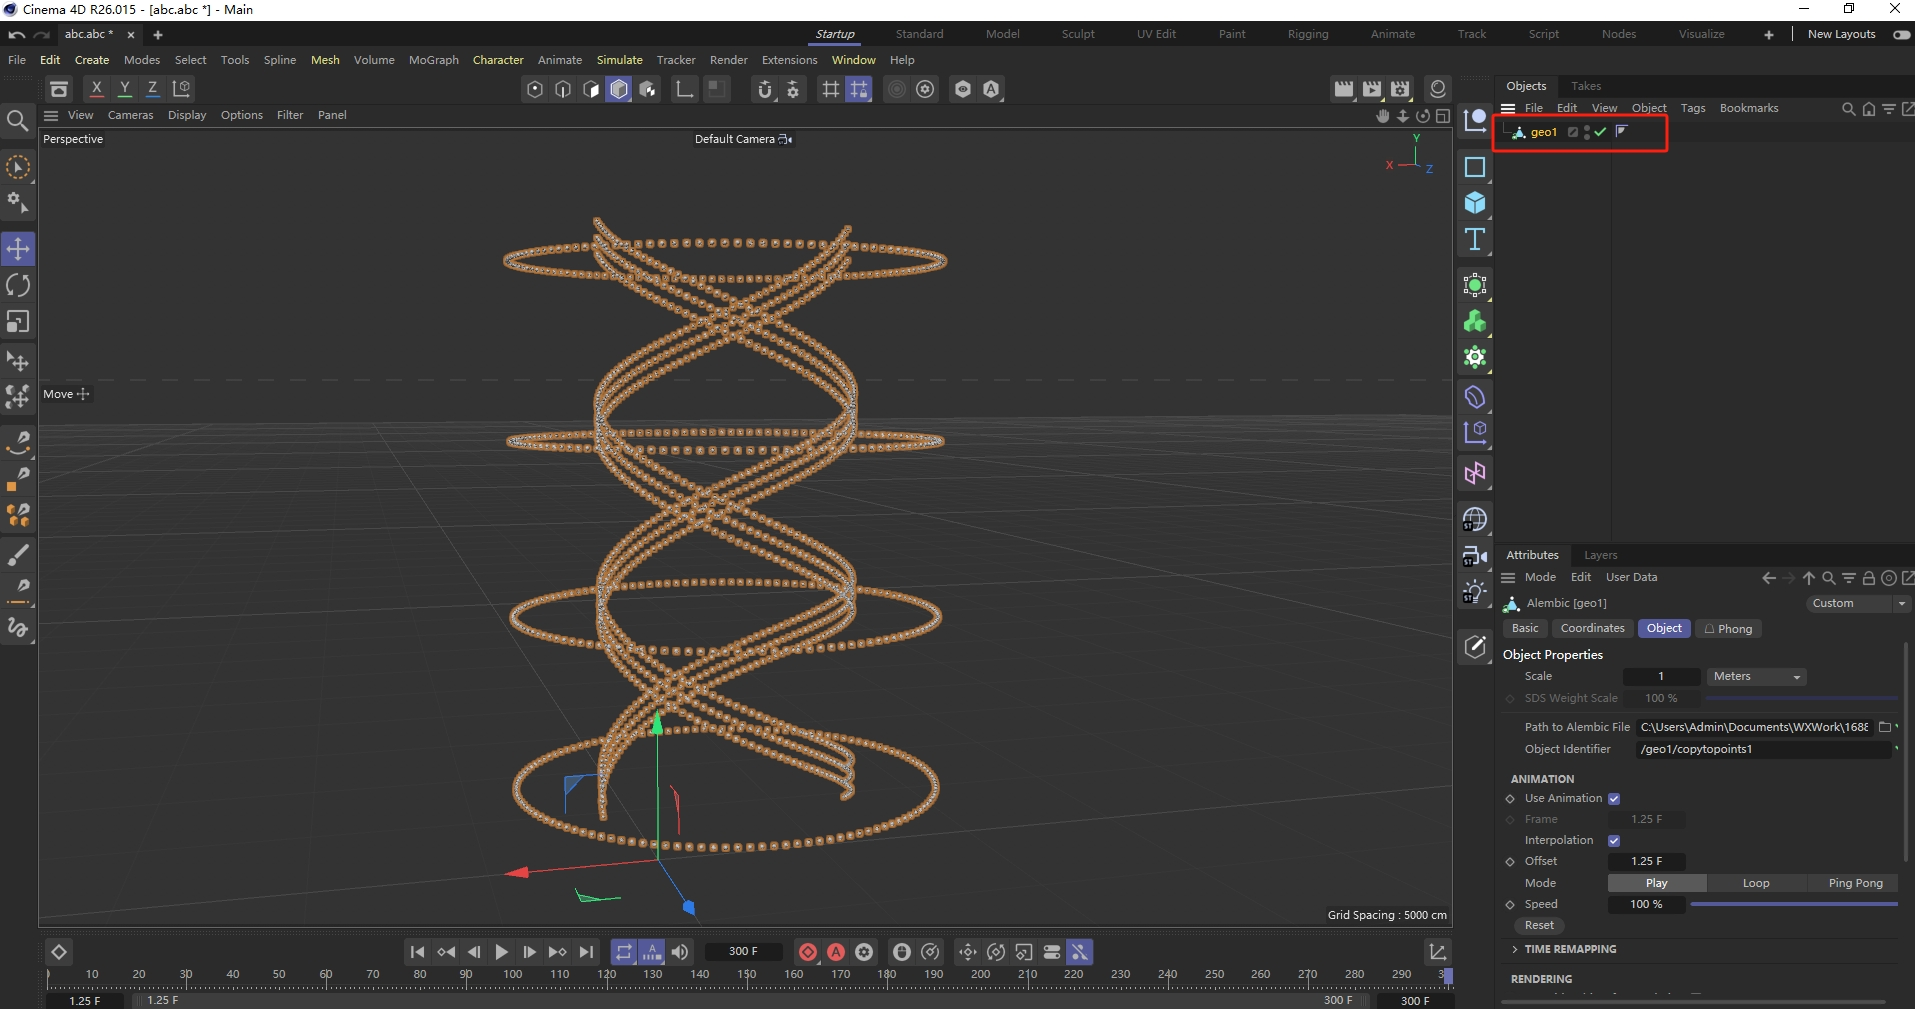This screenshot has height=1009, width=1915.
Task: Open the Mesh menu
Action: (x=325, y=60)
